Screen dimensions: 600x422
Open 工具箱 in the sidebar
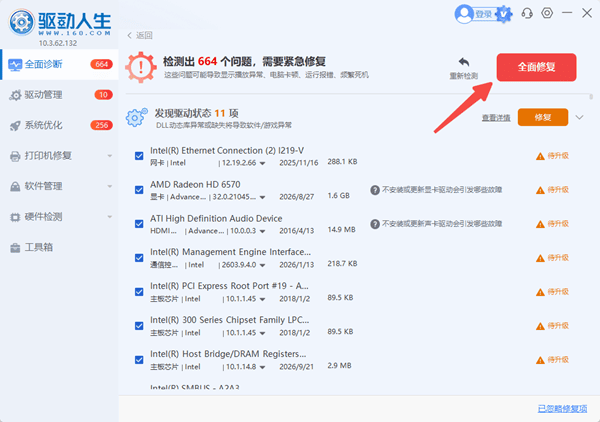coord(59,248)
